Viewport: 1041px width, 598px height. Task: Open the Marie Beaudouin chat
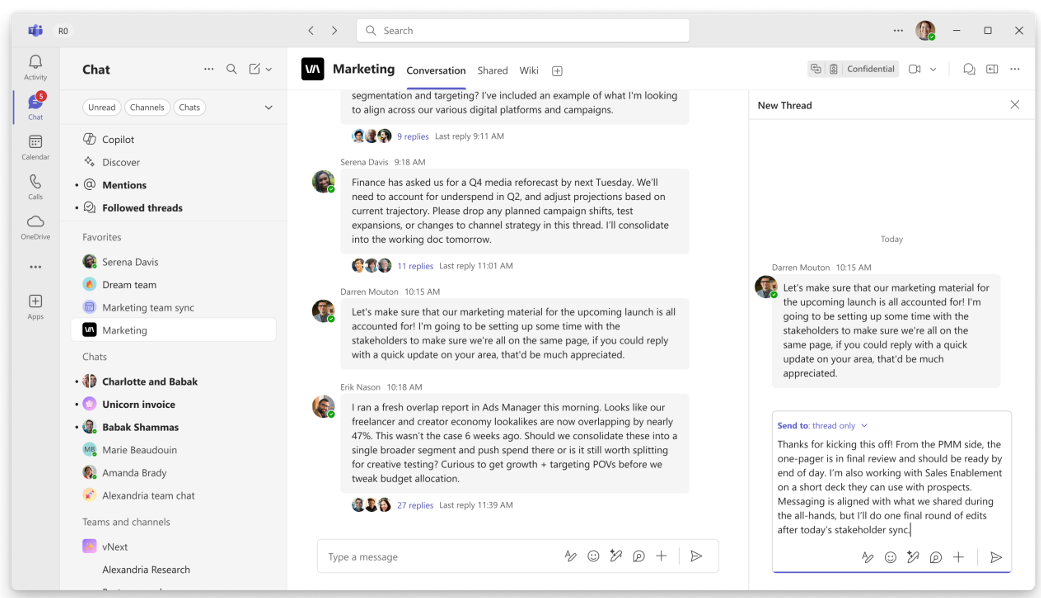174,450
